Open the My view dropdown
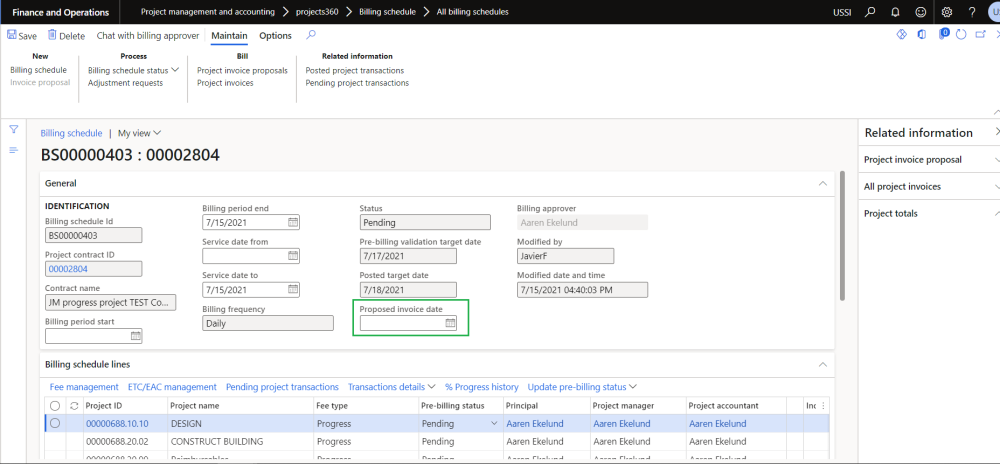Image resolution: width=1000 pixels, height=464 pixels. point(139,133)
